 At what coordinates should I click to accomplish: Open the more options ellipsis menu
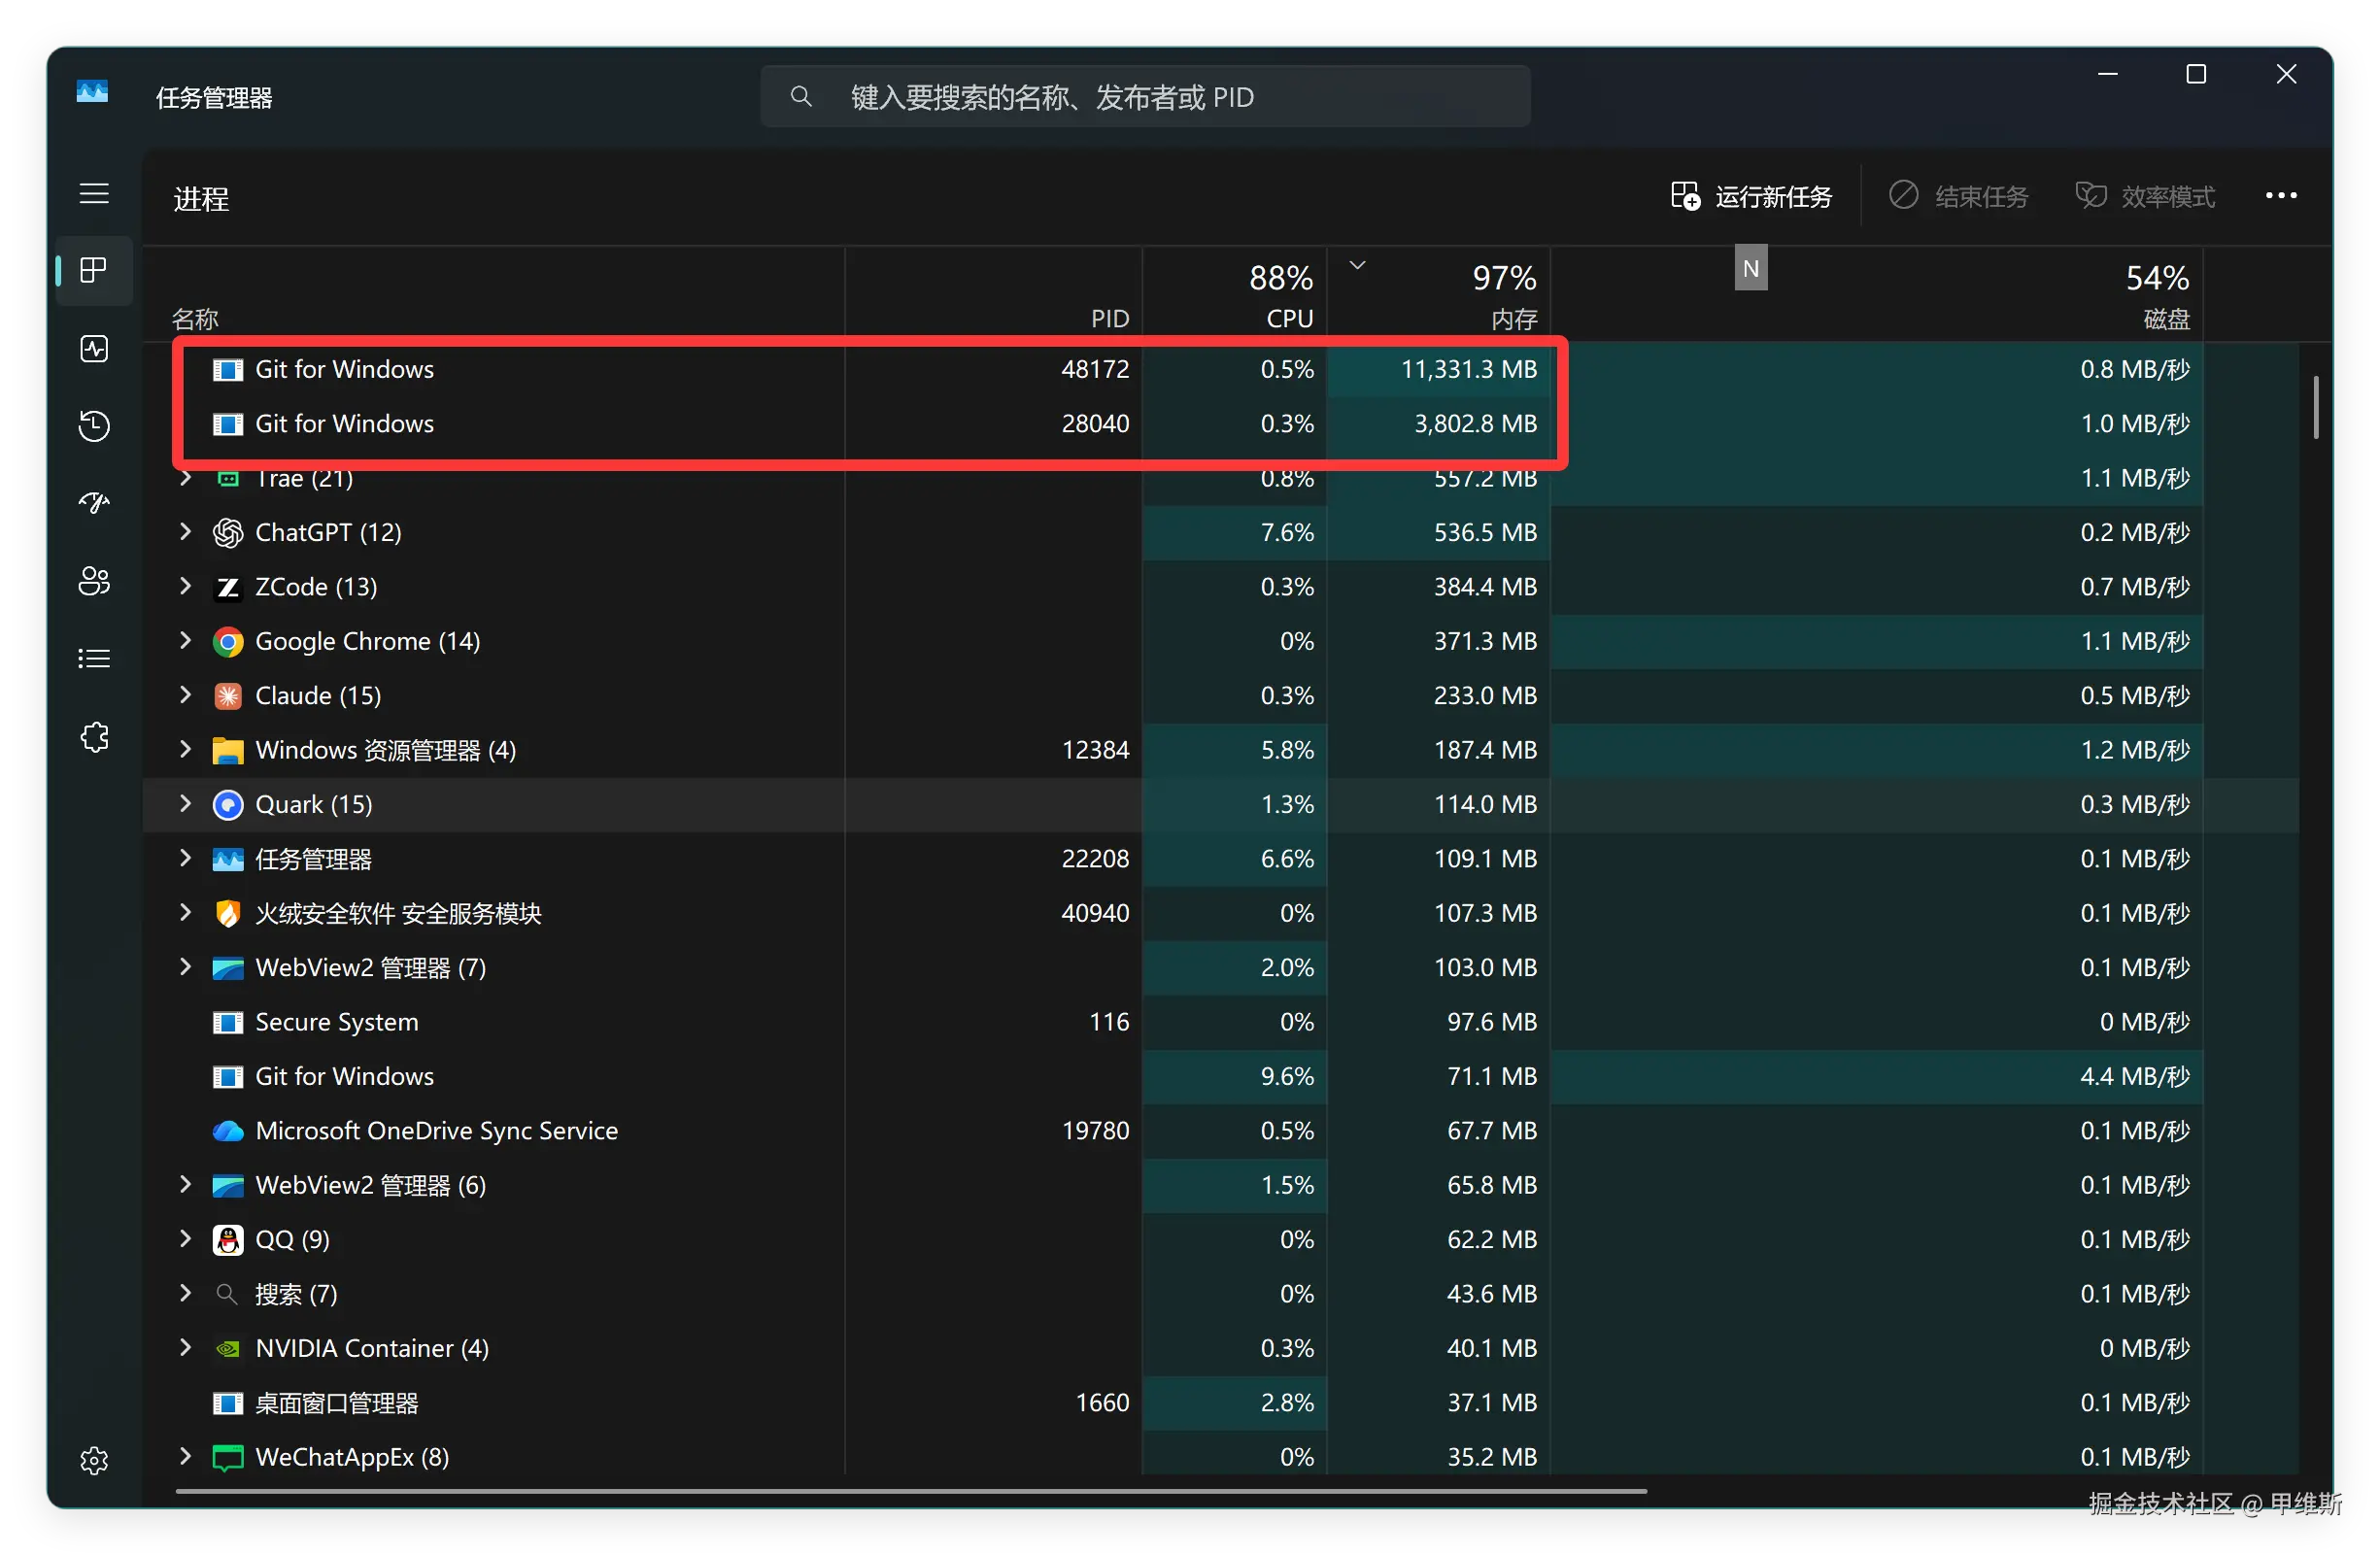2281,196
